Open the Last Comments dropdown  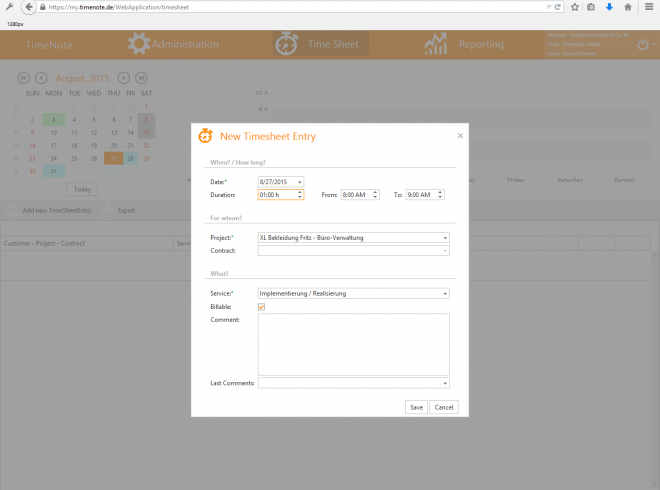[x=445, y=383]
